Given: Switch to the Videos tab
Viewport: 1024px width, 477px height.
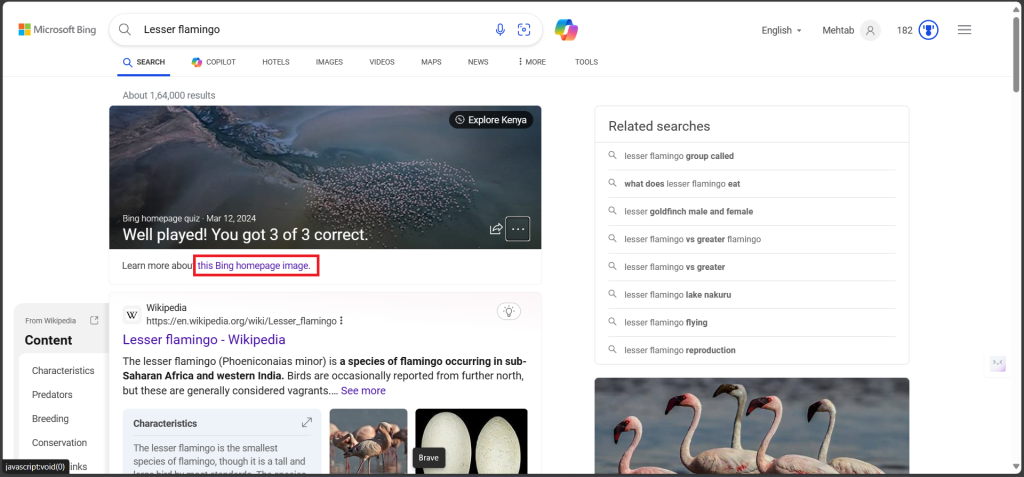Looking at the screenshot, I should pos(381,62).
